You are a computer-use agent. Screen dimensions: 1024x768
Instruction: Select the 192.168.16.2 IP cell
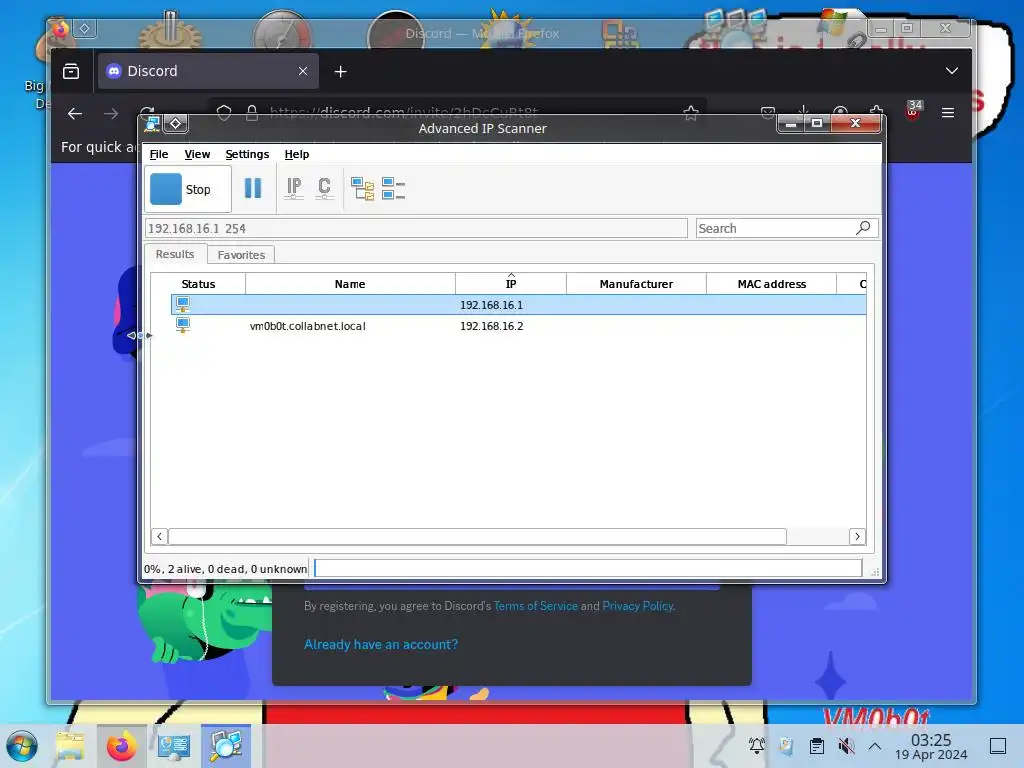click(492, 326)
